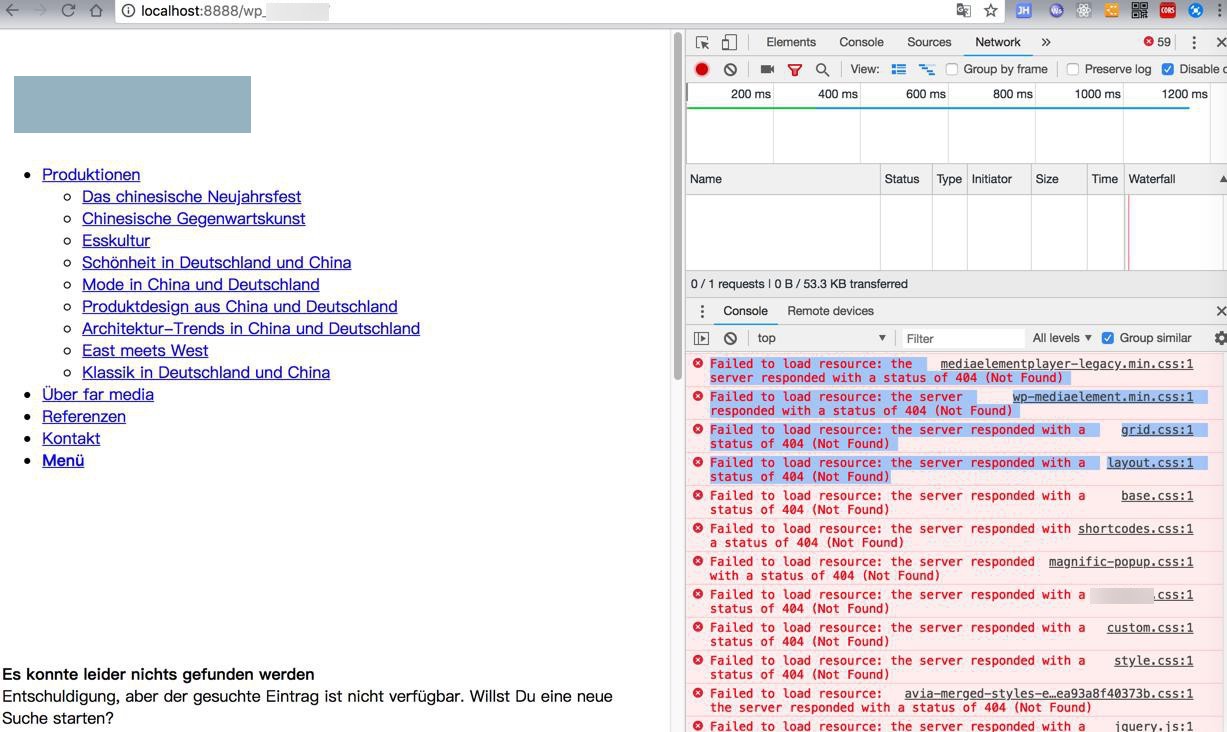Open grid.css:1 source link in console
1227x732 pixels.
(1157, 430)
